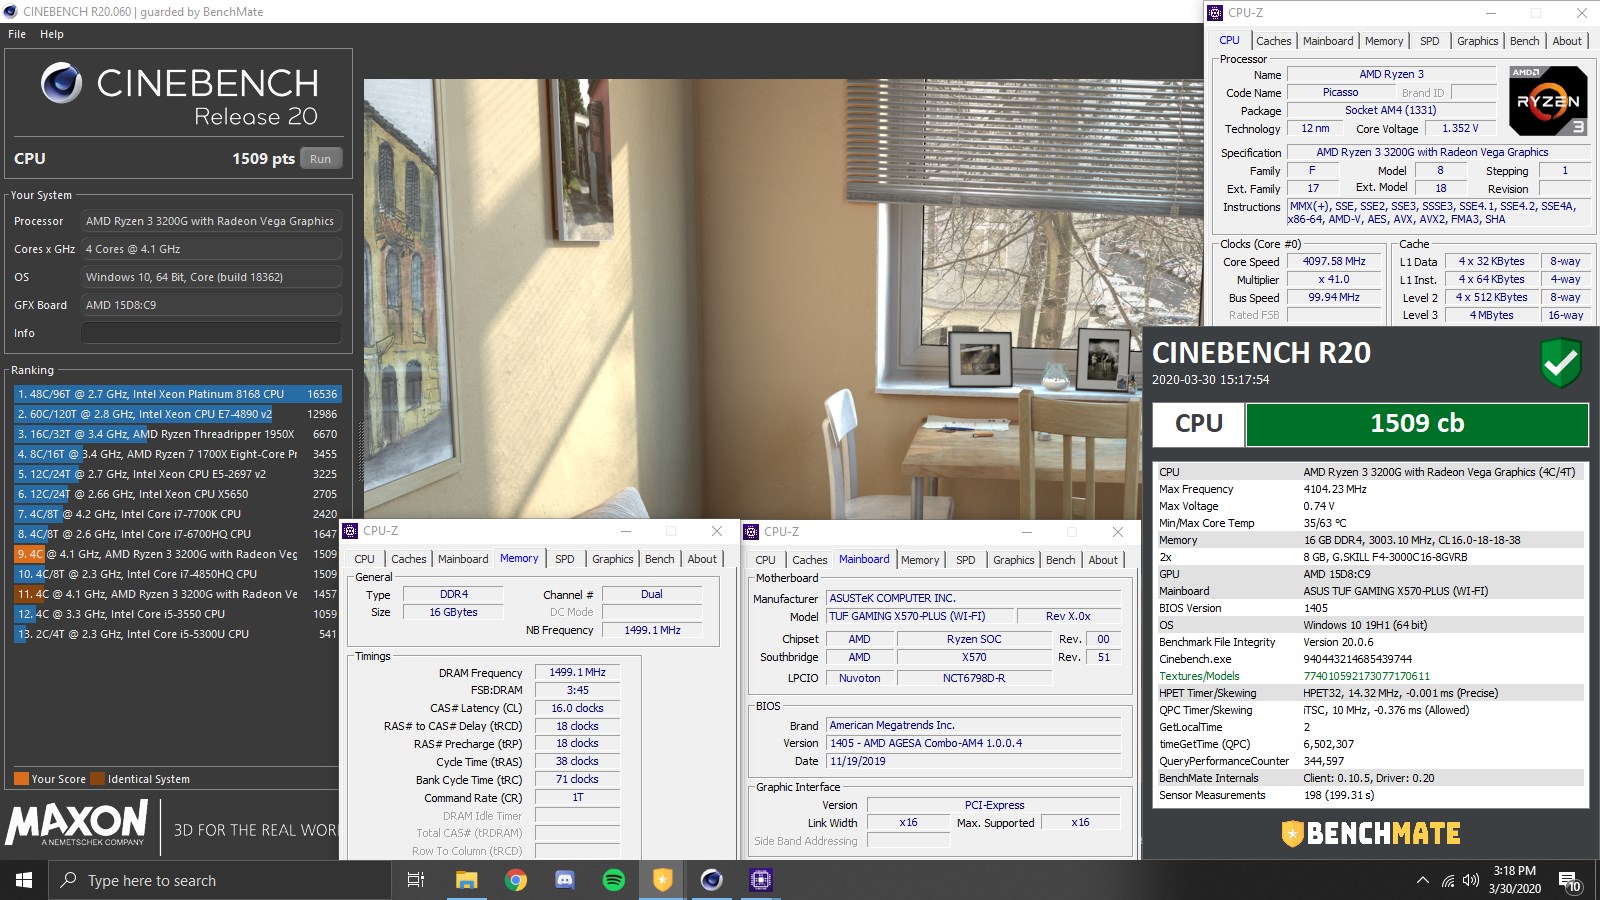This screenshot has width=1600, height=900.
Task: Launch Google Chrome from taskbar
Action: coord(516,880)
